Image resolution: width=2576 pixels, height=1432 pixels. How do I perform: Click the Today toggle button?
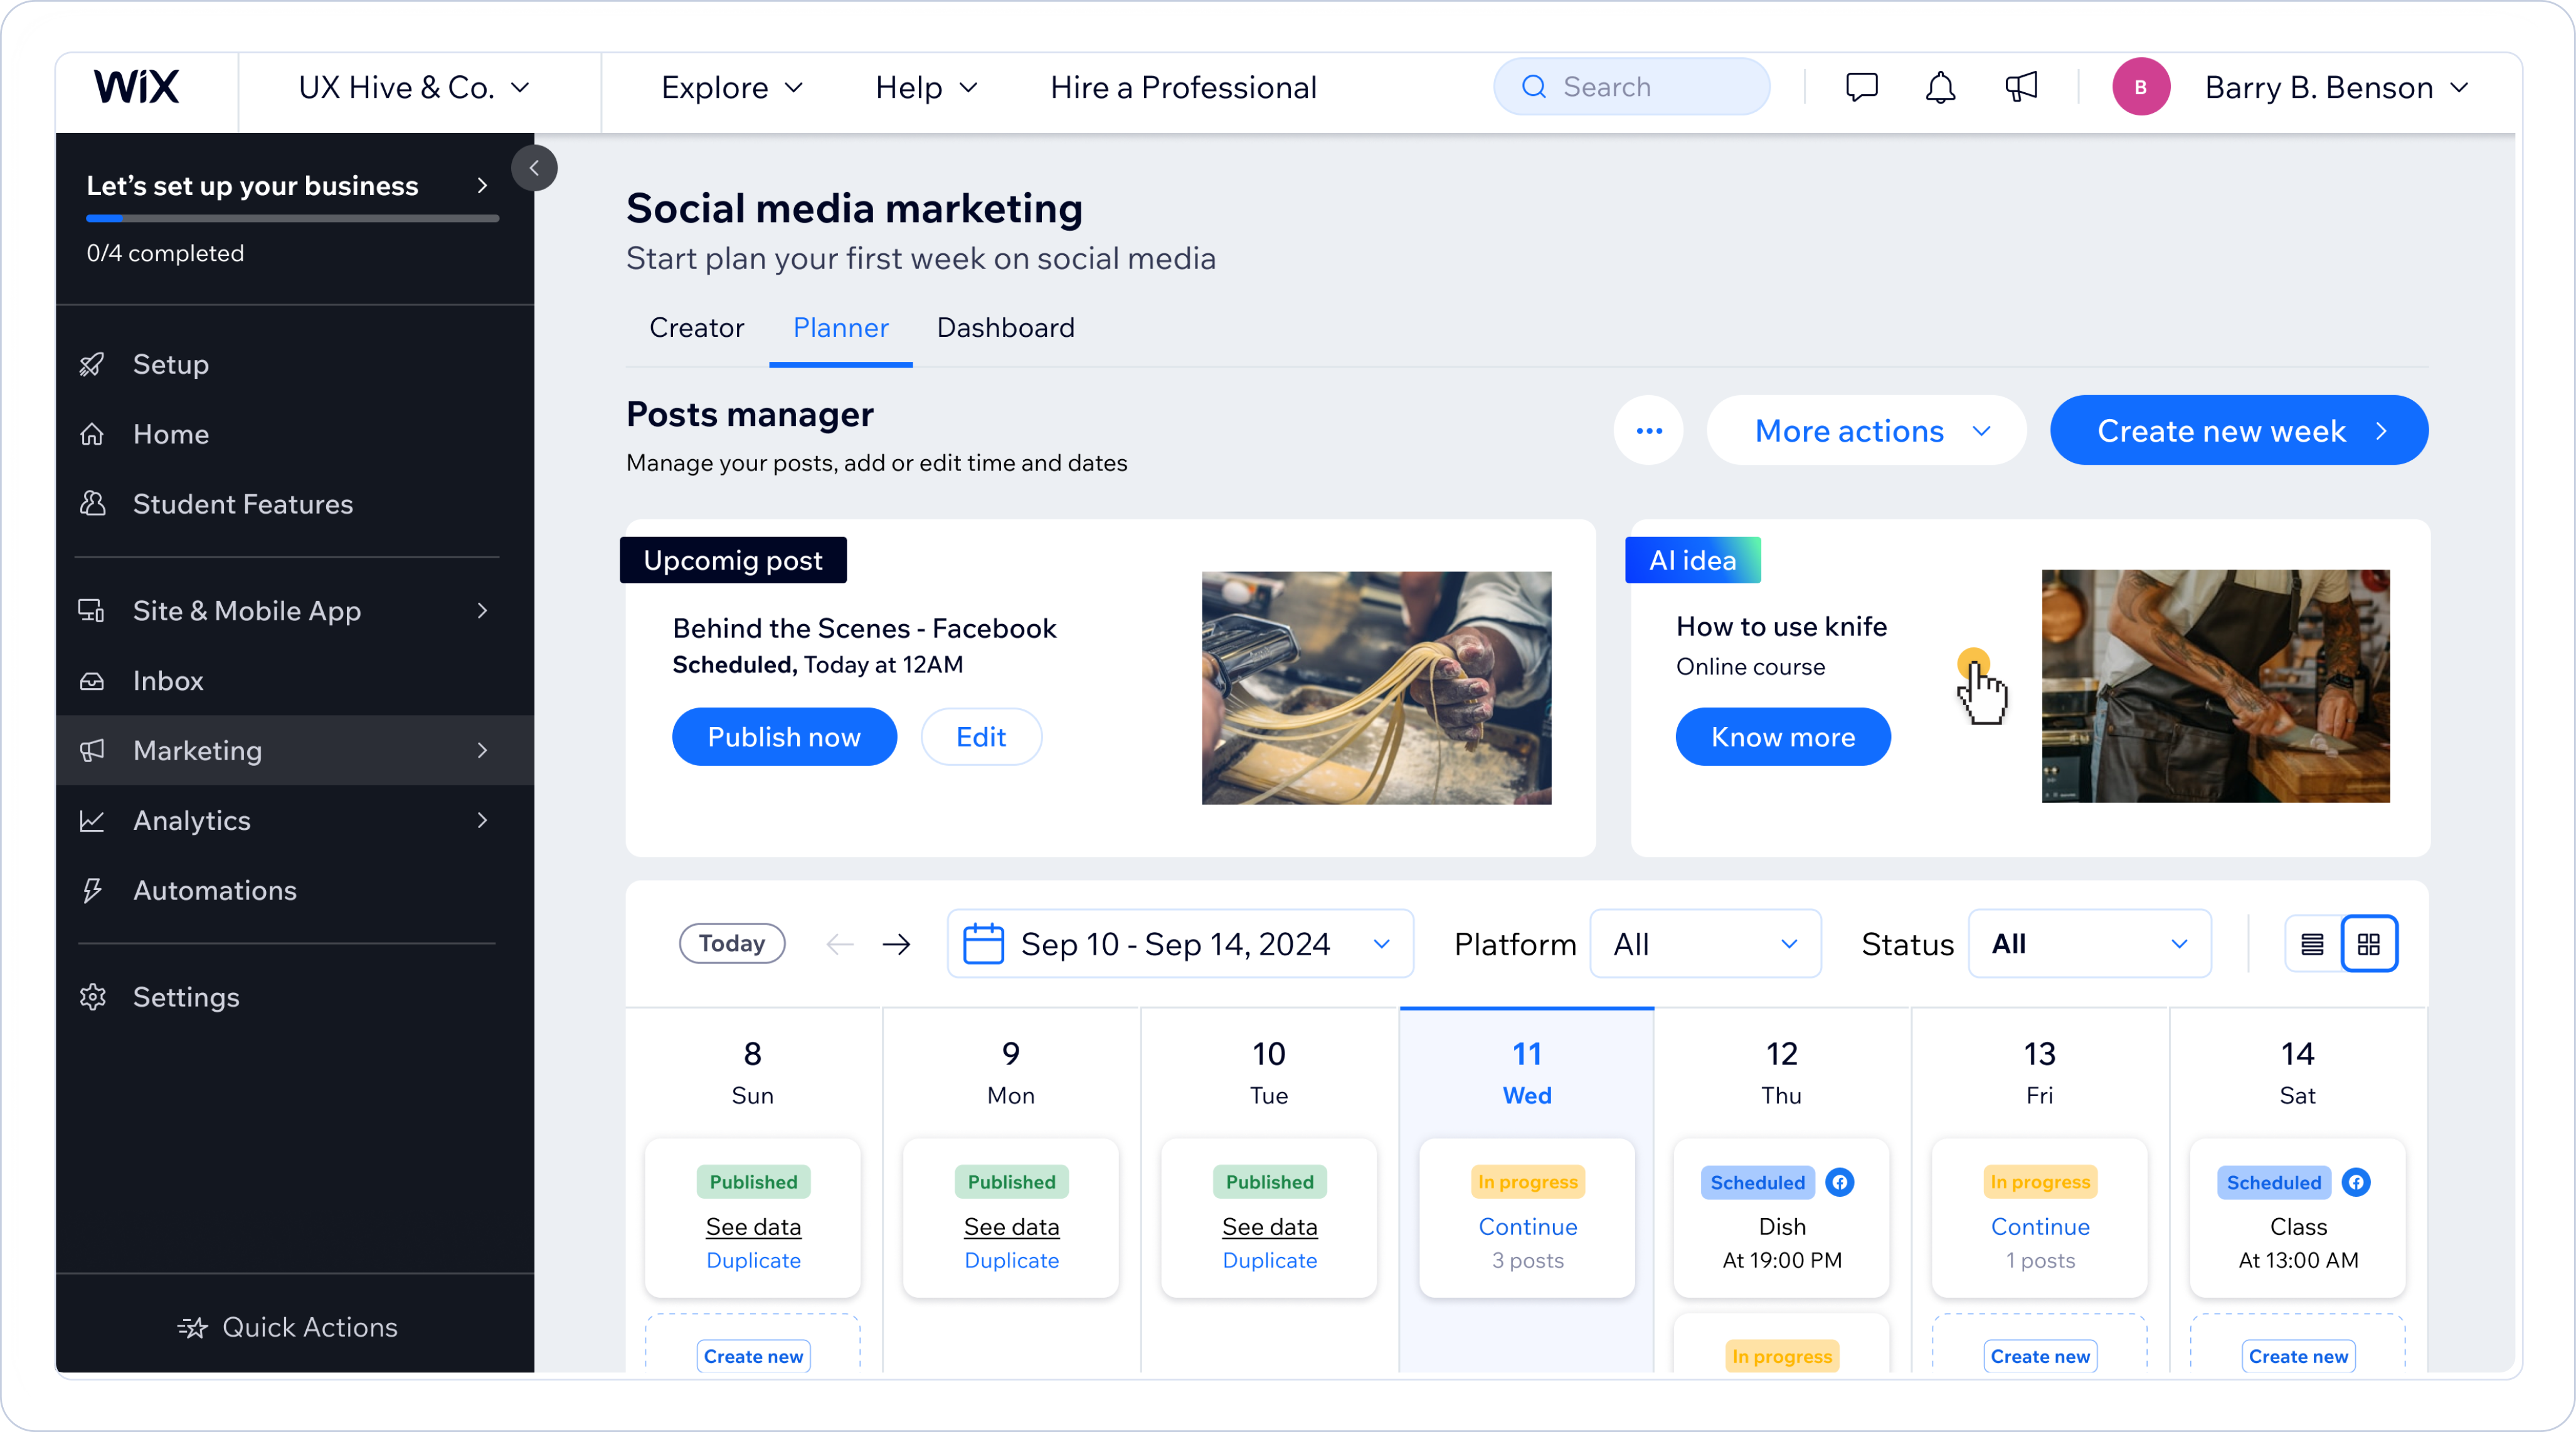click(732, 943)
